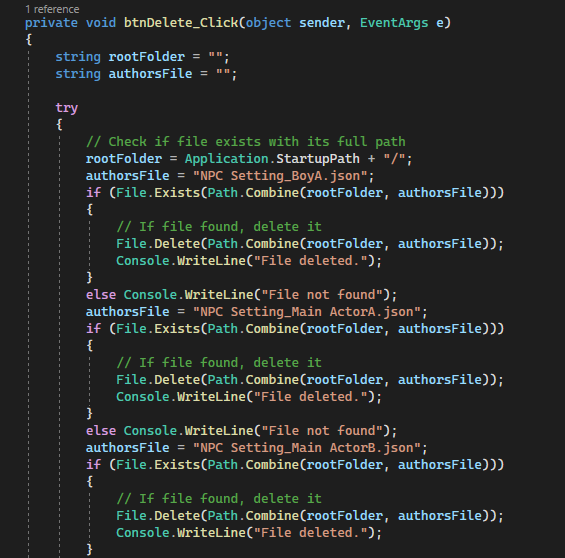The width and height of the screenshot is (565, 558).
Task: Click the "NPC Setting_Main ActorA.json" string
Action: (x=307, y=312)
